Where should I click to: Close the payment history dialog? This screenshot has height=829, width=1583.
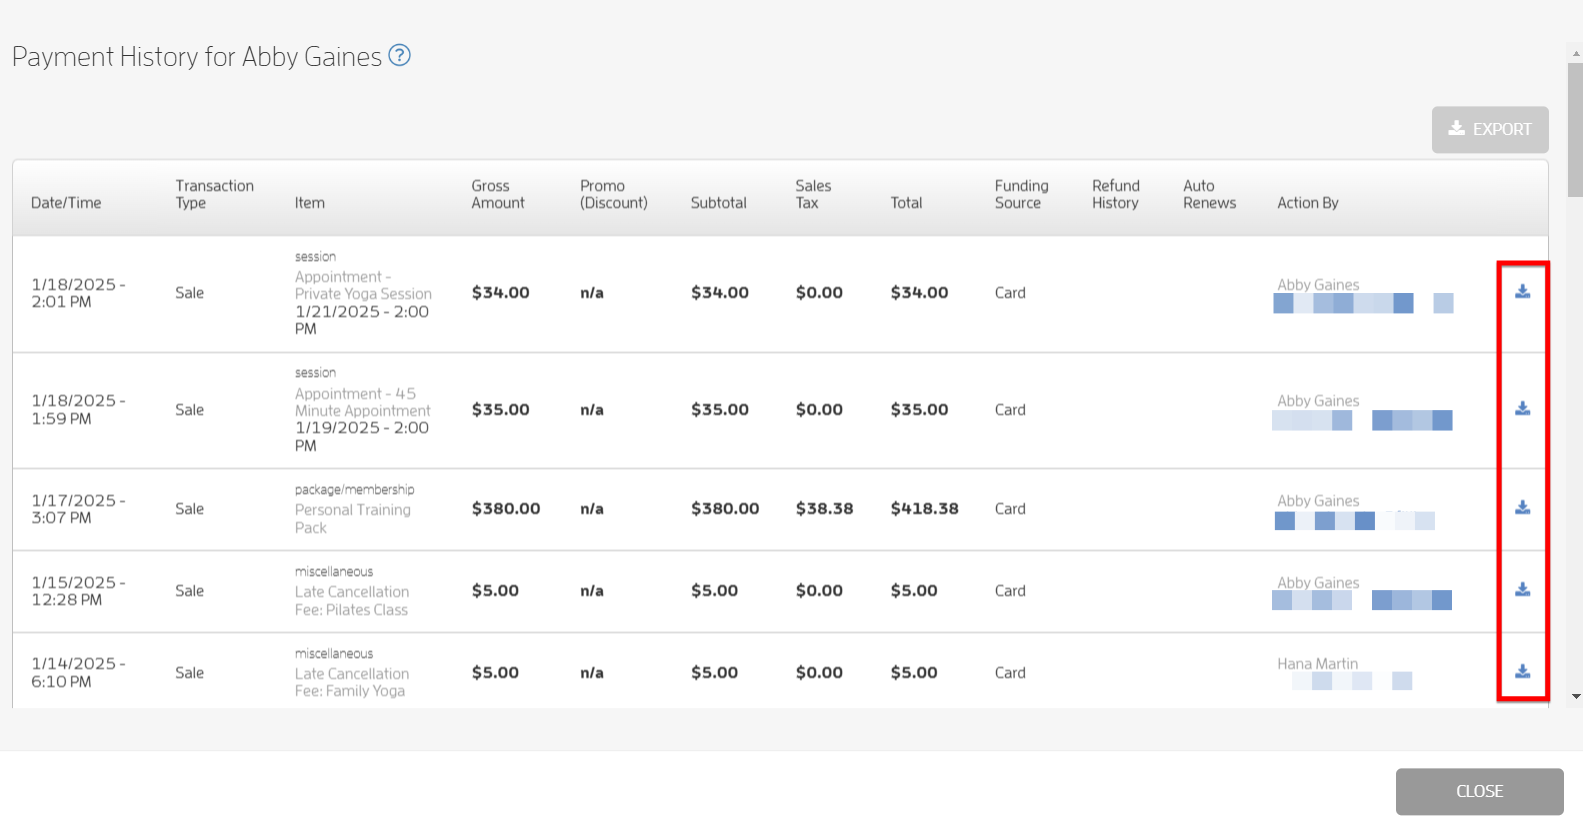[x=1479, y=791]
